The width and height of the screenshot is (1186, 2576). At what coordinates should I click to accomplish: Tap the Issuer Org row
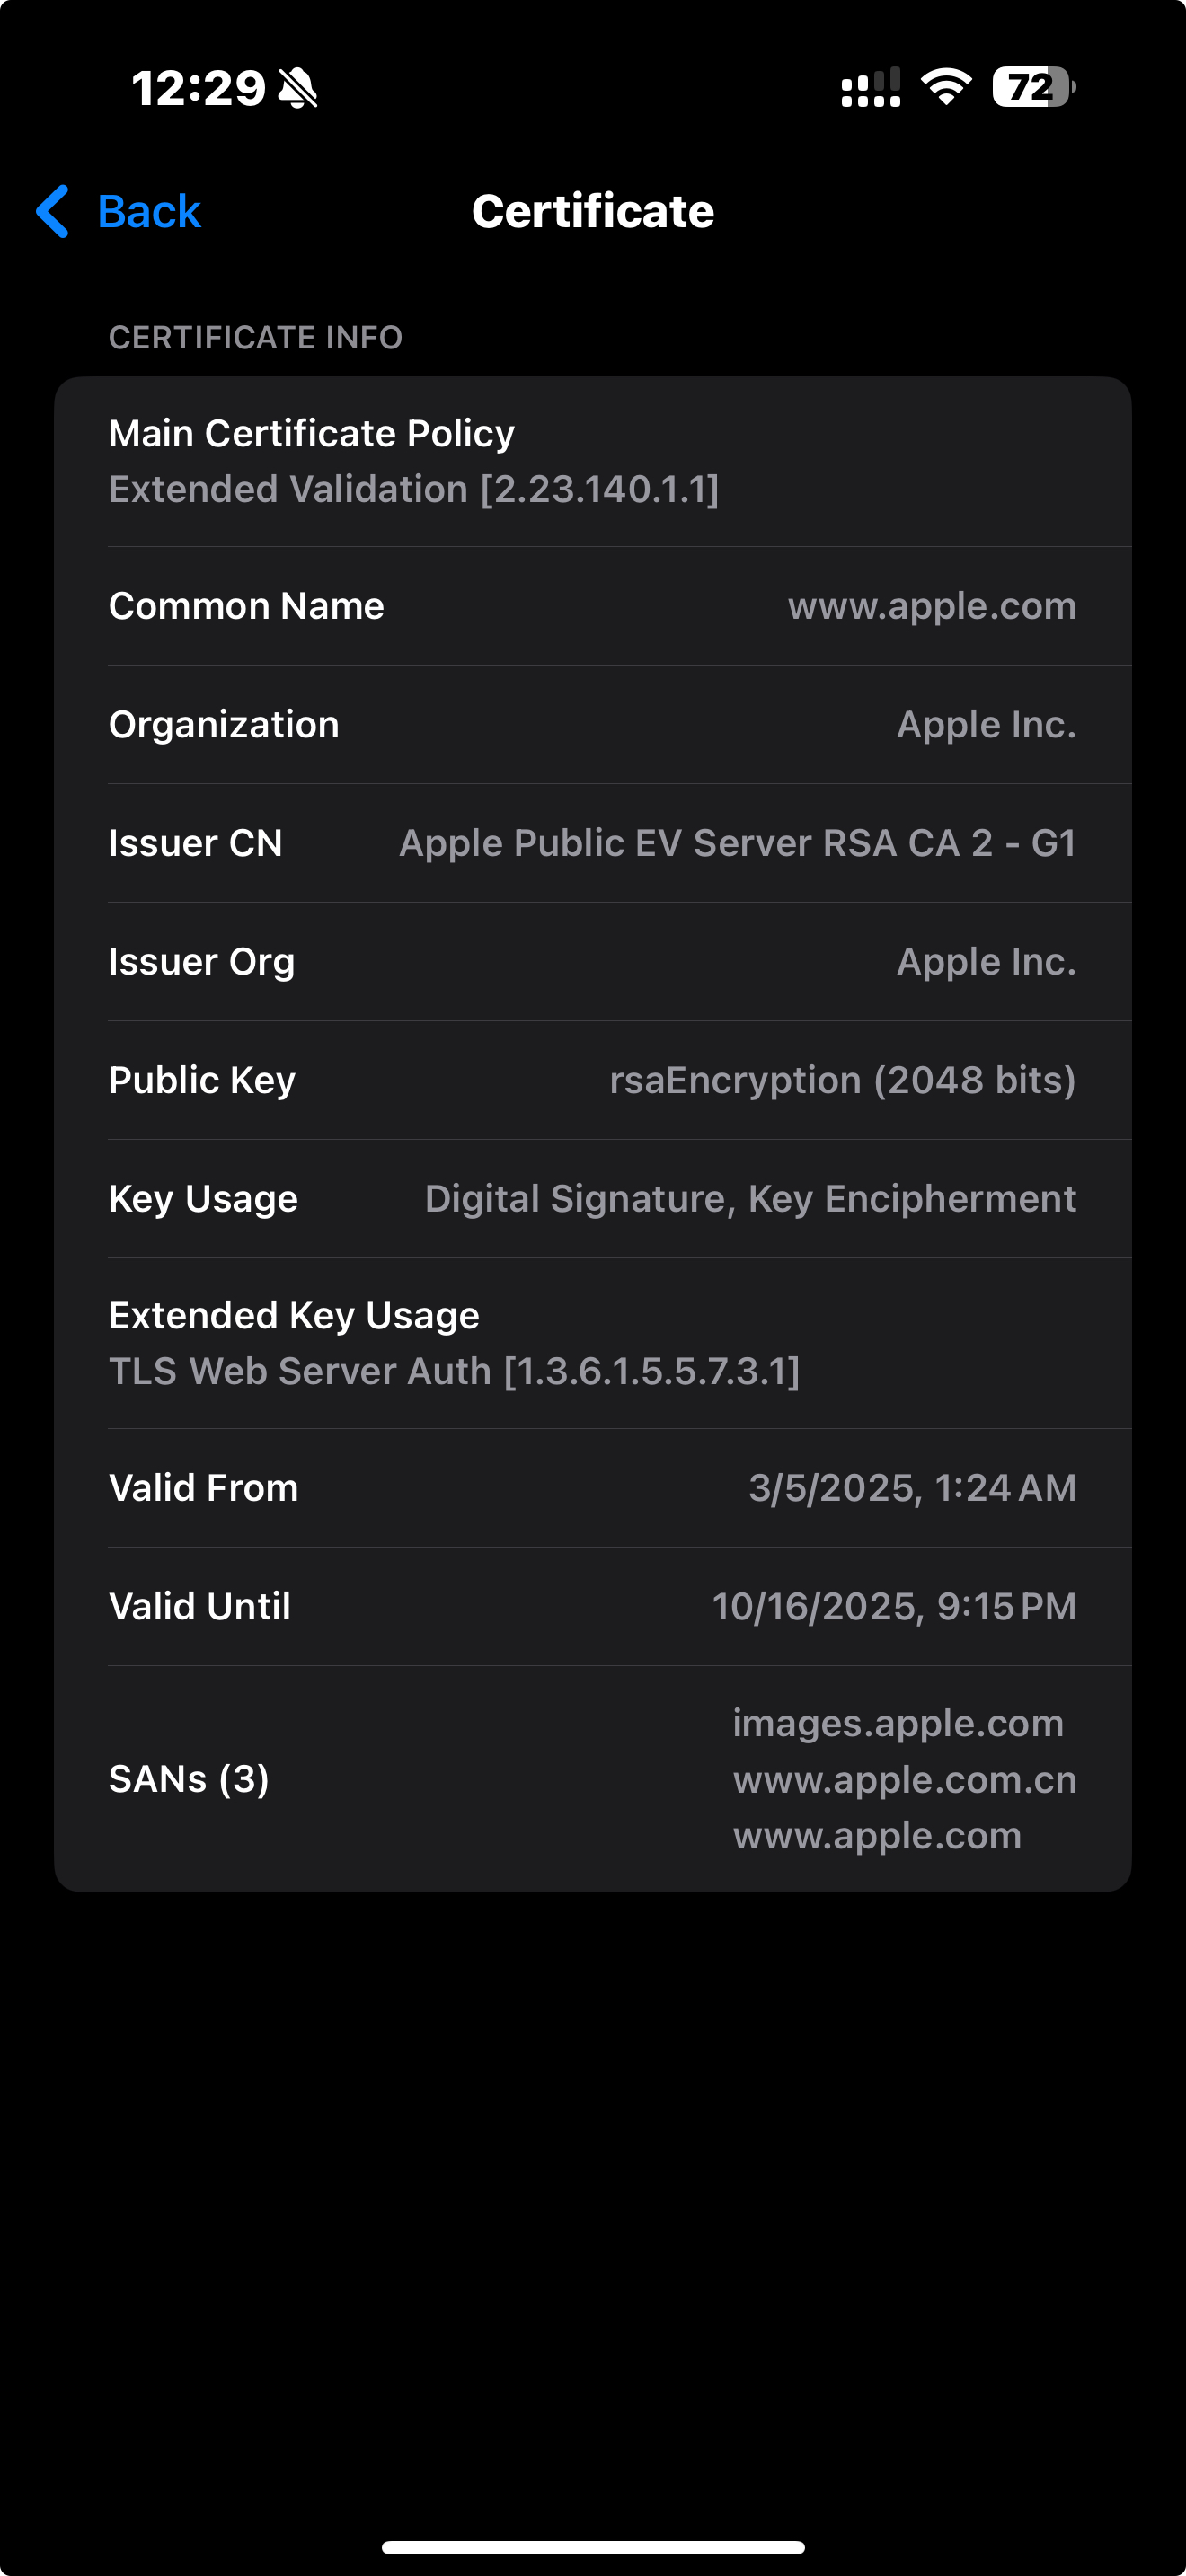pyautogui.click(x=593, y=962)
